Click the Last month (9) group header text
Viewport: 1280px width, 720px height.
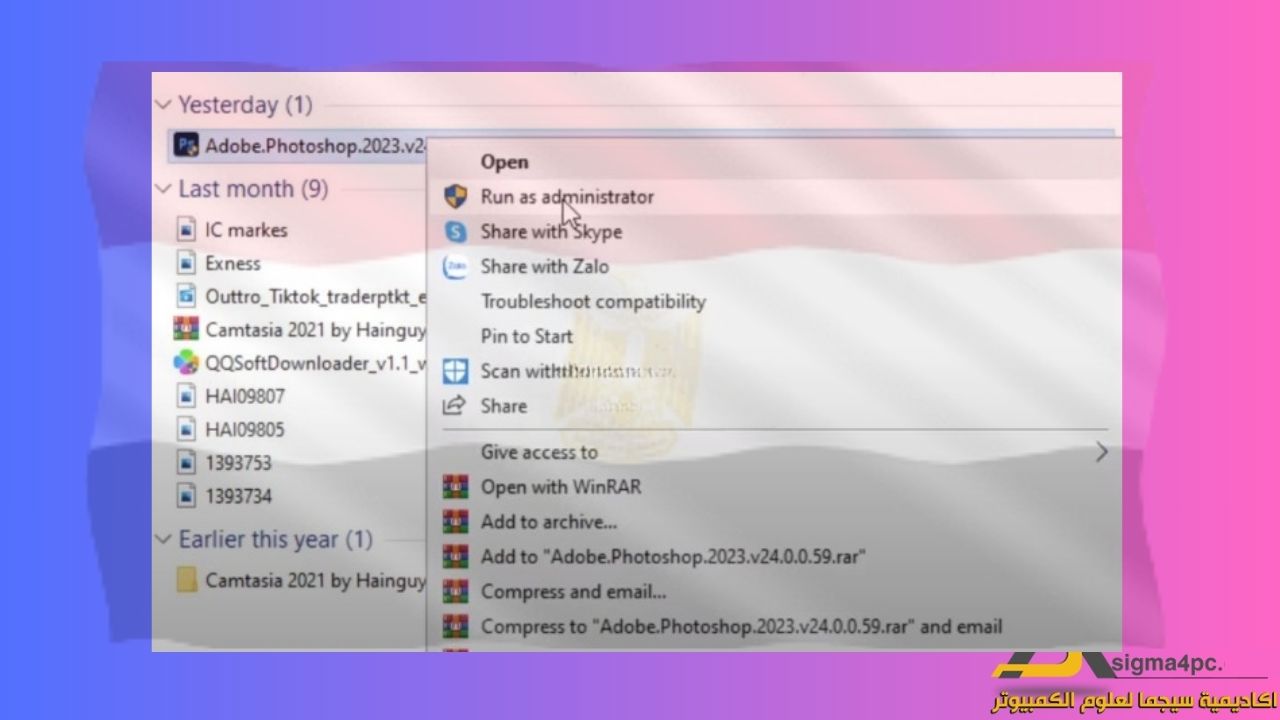pyautogui.click(x=253, y=188)
